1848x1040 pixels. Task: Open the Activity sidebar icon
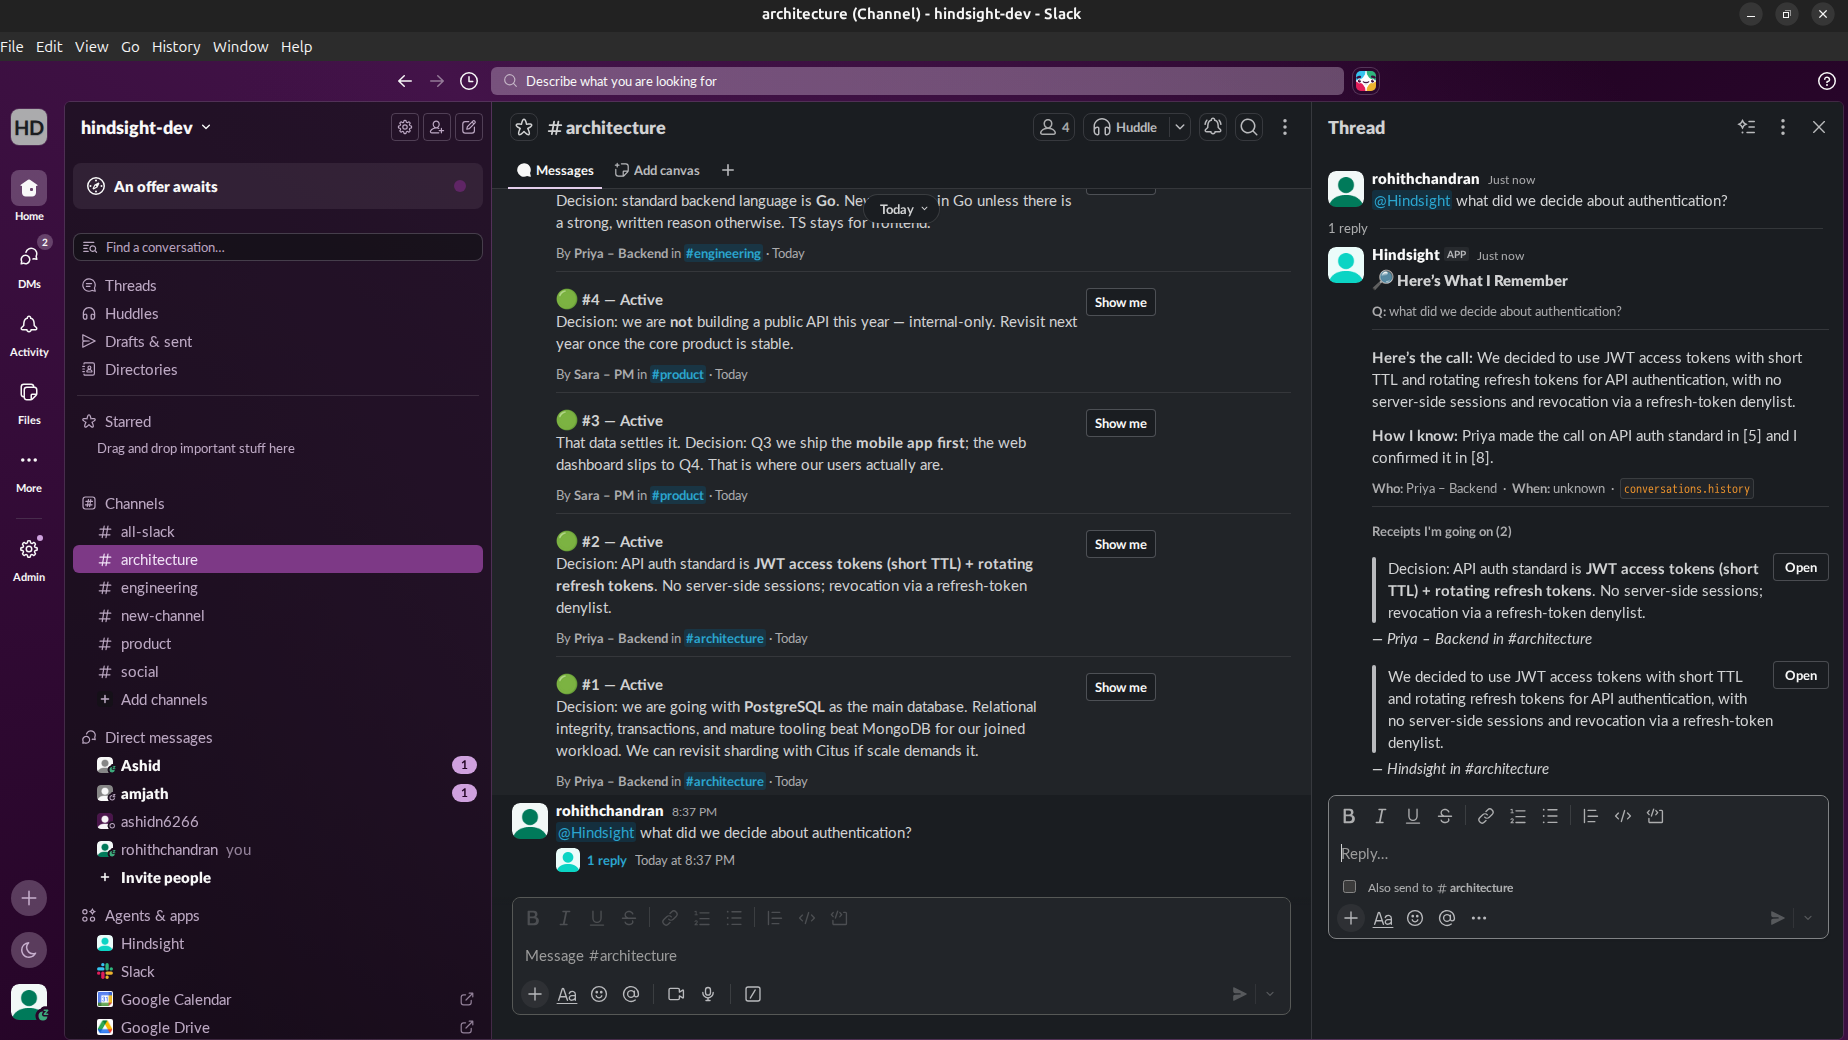click(x=29, y=334)
